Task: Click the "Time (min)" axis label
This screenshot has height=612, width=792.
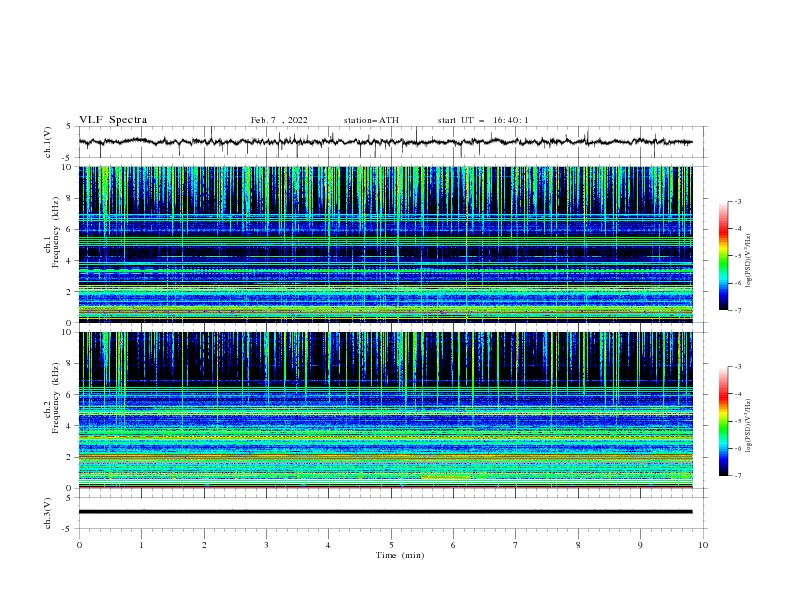Action: coord(400,555)
